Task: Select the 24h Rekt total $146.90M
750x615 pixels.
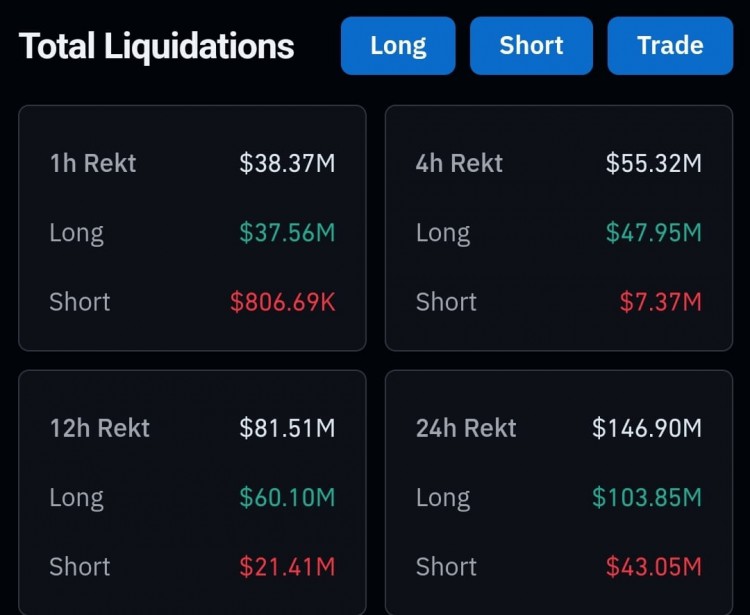Action: pyautogui.click(x=647, y=428)
